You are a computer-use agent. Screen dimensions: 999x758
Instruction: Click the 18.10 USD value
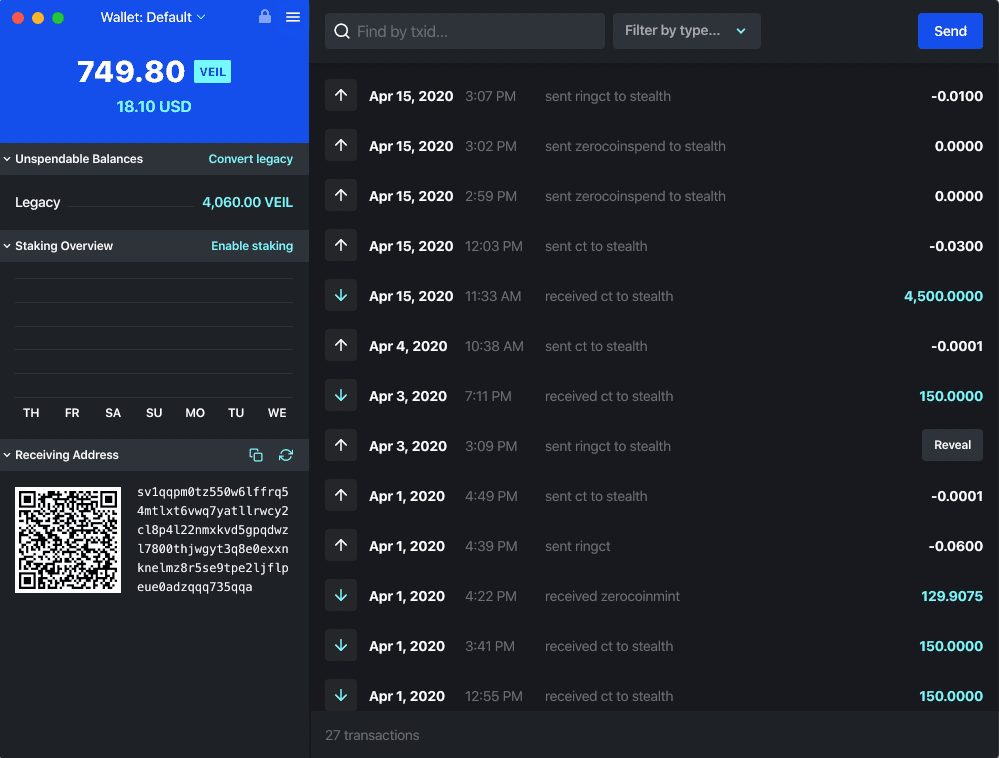pyautogui.click(x=154, y=106)
